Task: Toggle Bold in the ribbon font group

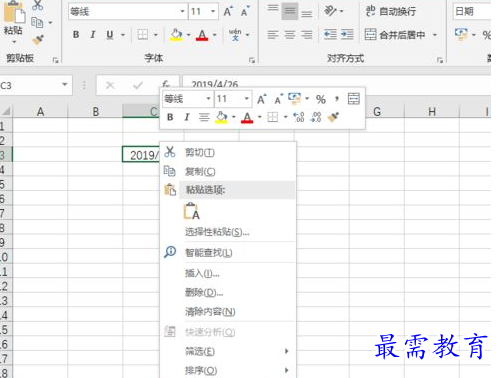Action: (76, 35)
